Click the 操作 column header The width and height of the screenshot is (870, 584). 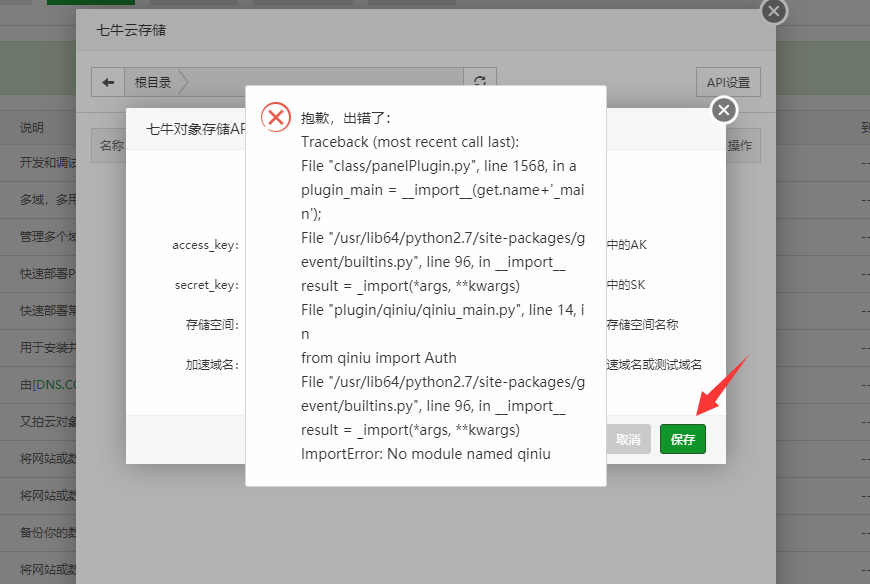[740, 146]
